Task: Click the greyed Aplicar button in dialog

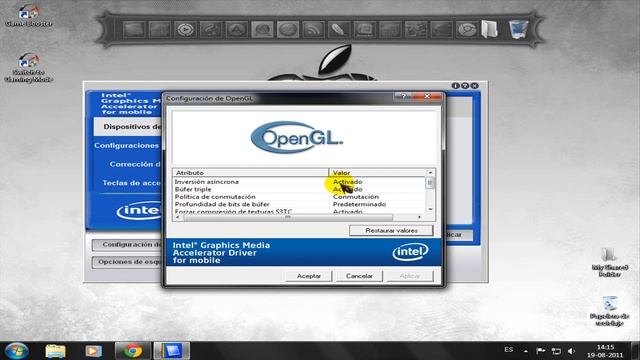Action: tap(410, 276)
